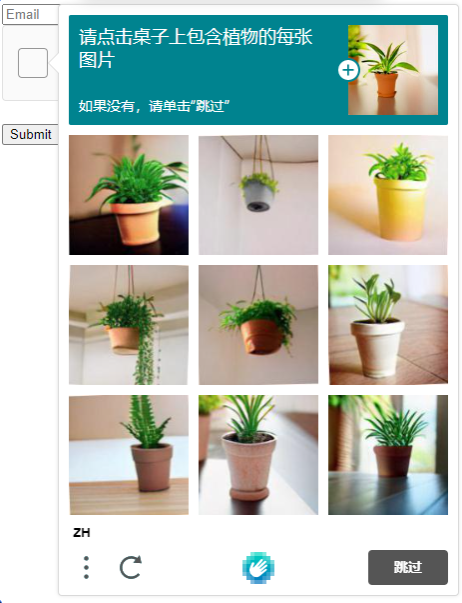This screenshot has width=462, height=603.
Task: Select the hanging terracotta fern image
Action: pos(259,325)
